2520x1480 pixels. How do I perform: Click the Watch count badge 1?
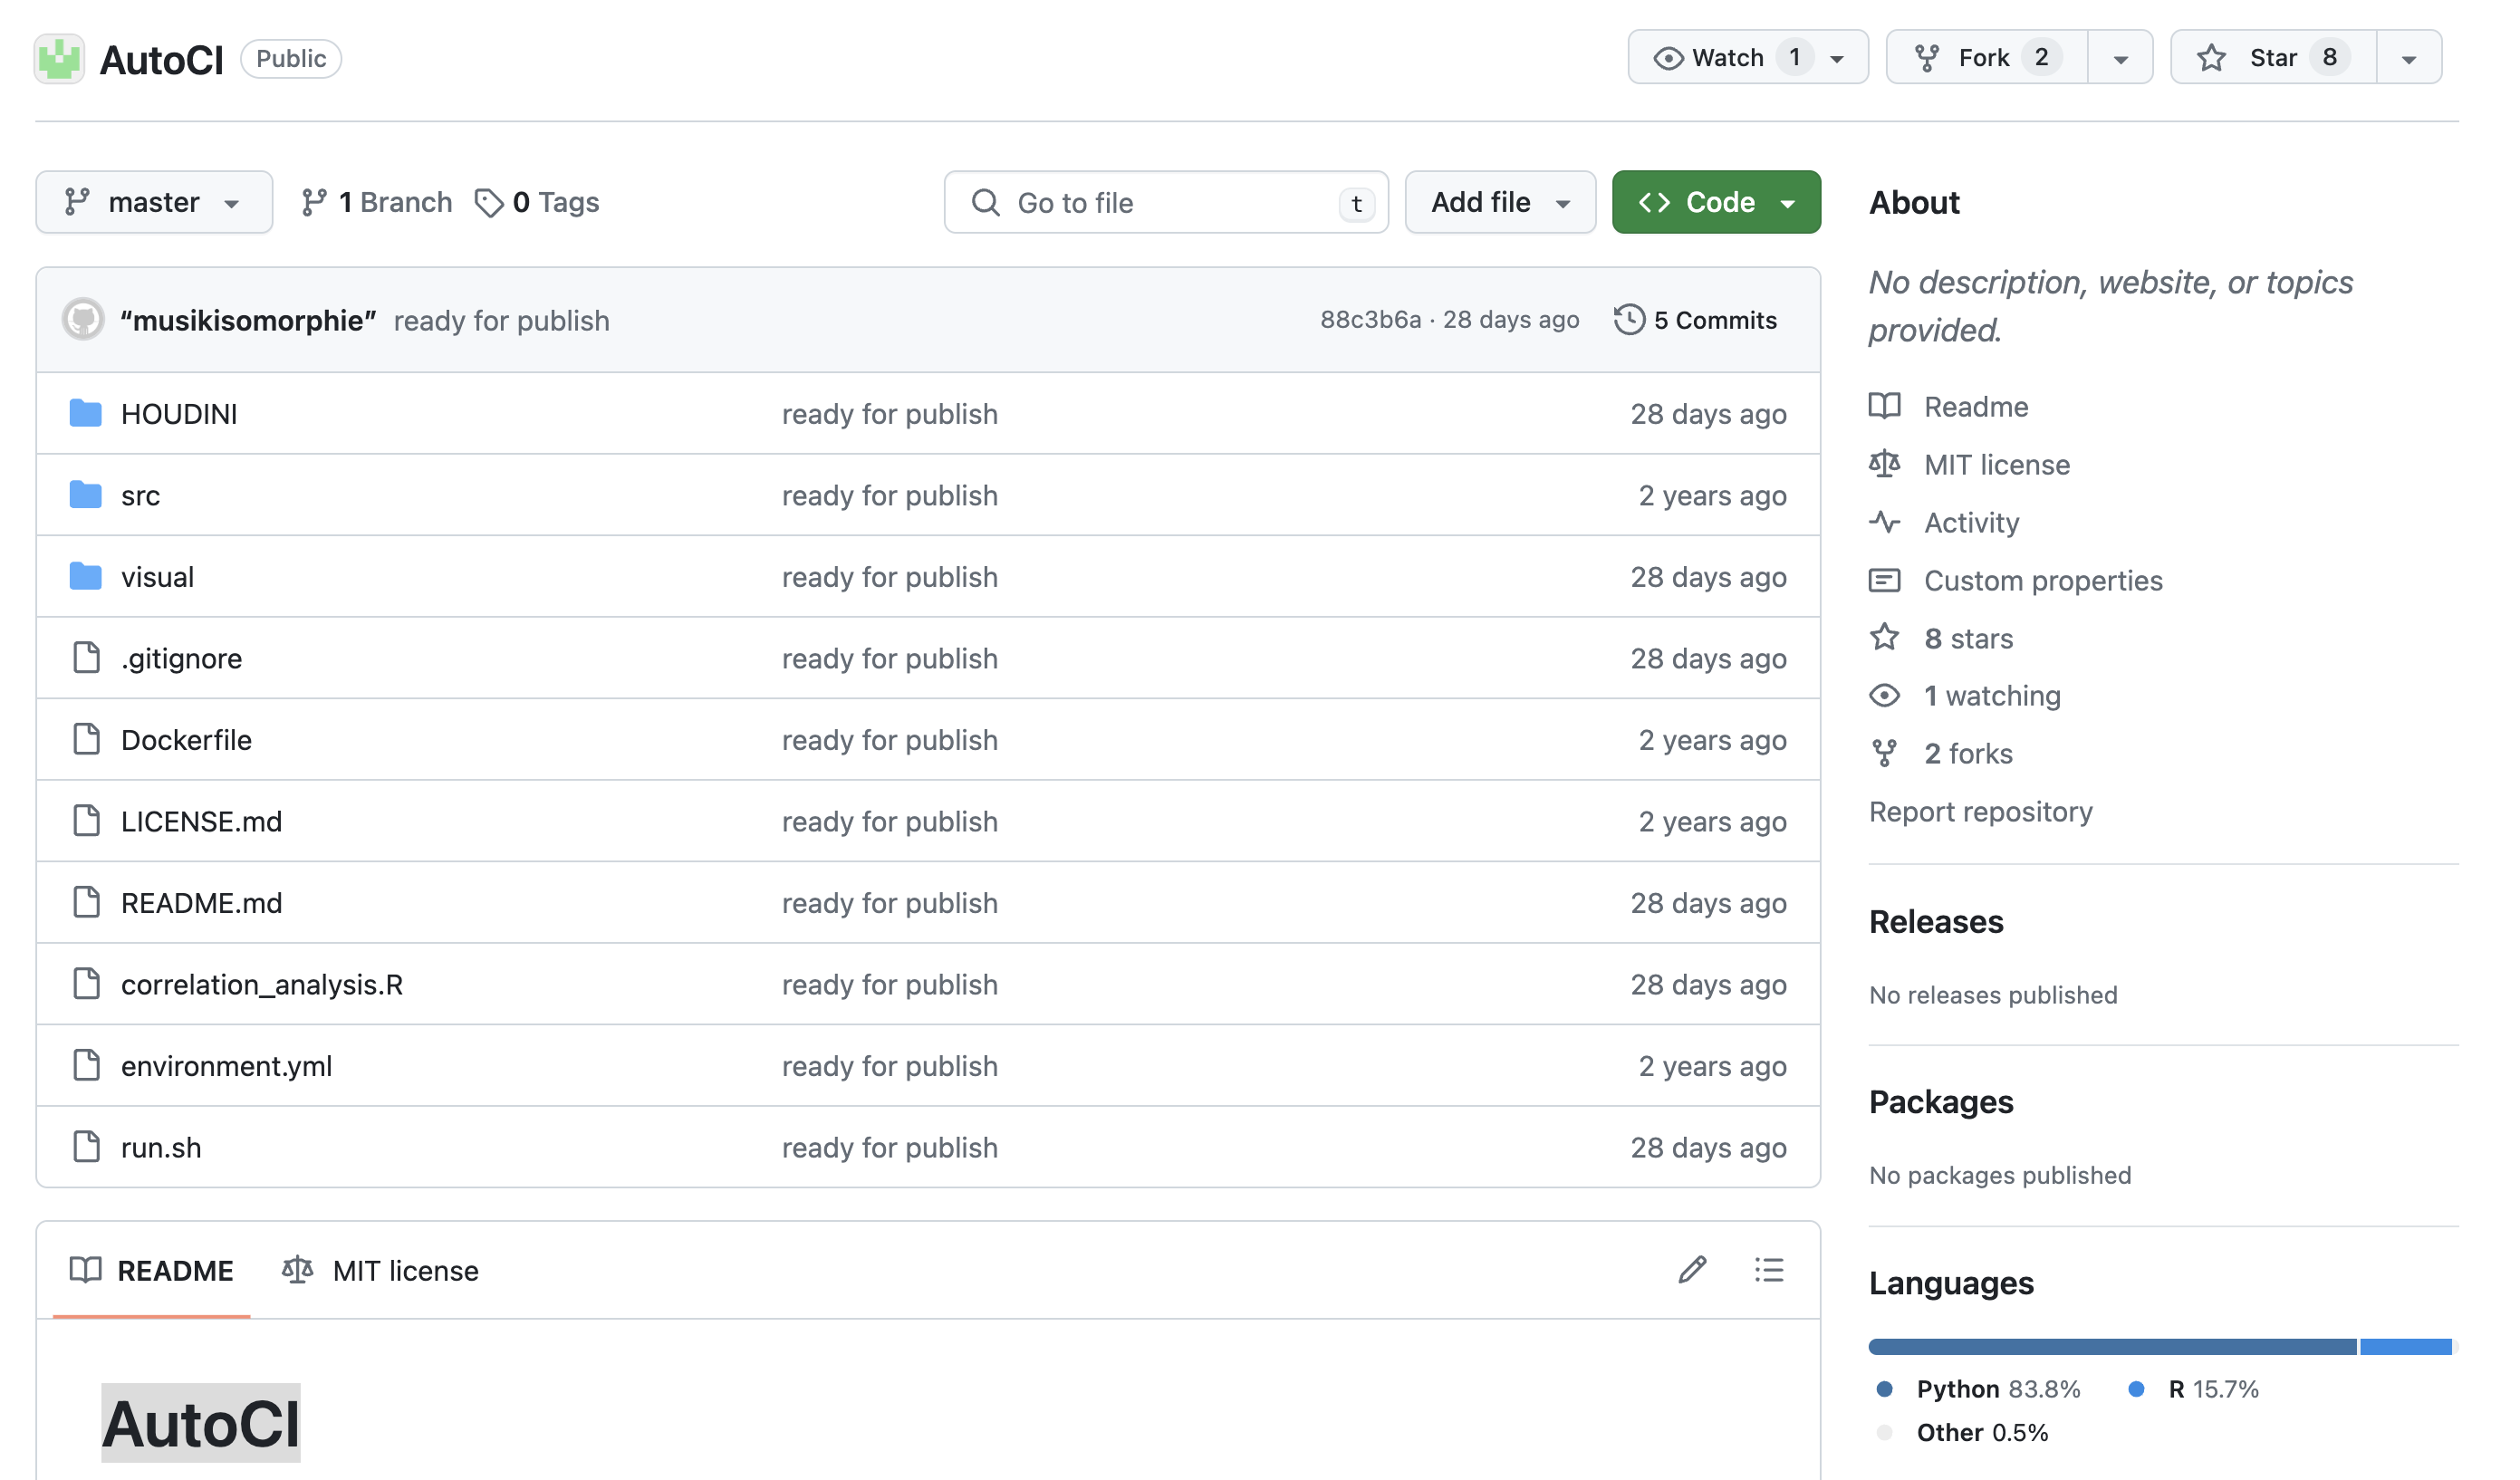click(x=1795, y=57)
